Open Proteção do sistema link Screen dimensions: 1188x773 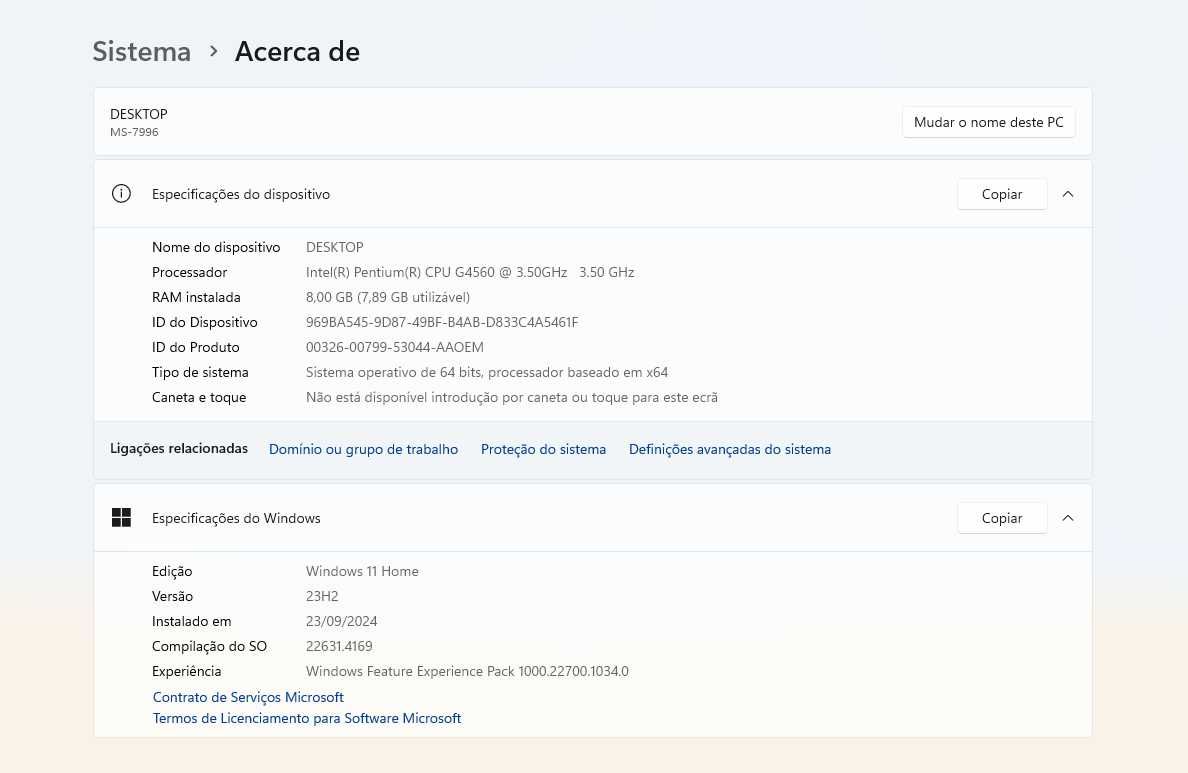tap(543, 449)
